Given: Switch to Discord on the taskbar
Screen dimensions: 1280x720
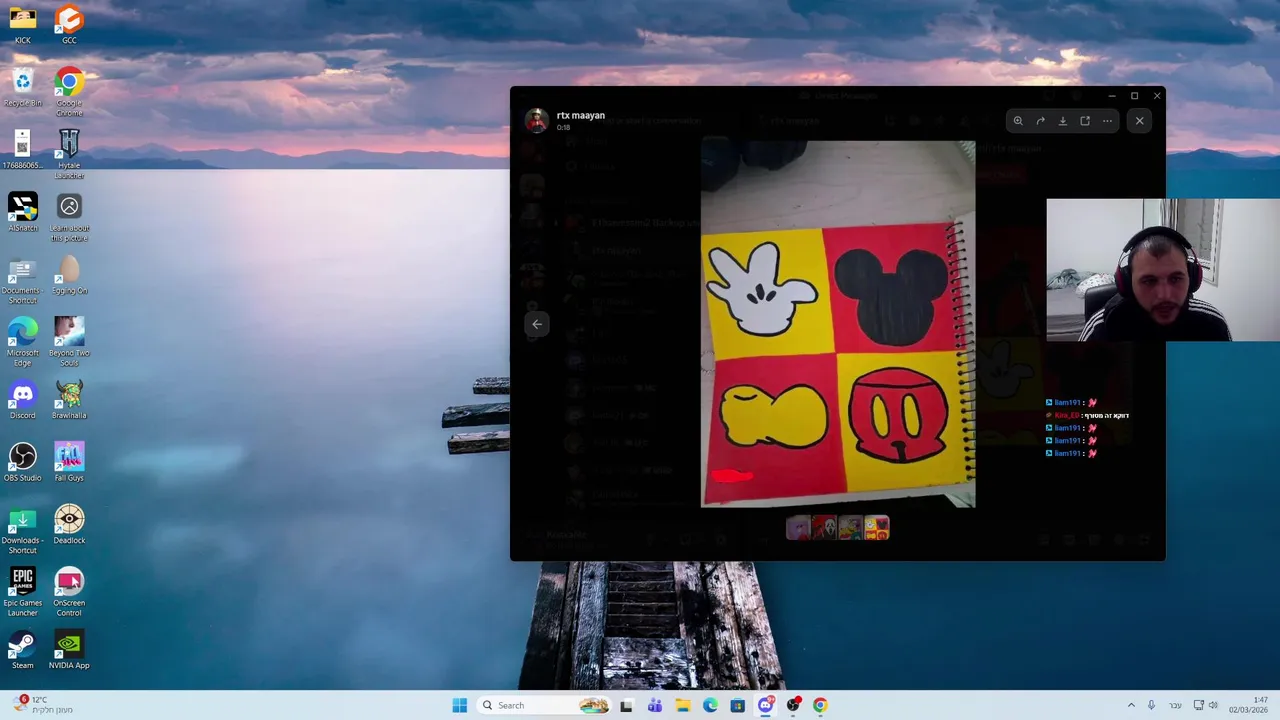Looking at the screenshot, I should pos(765,705).
